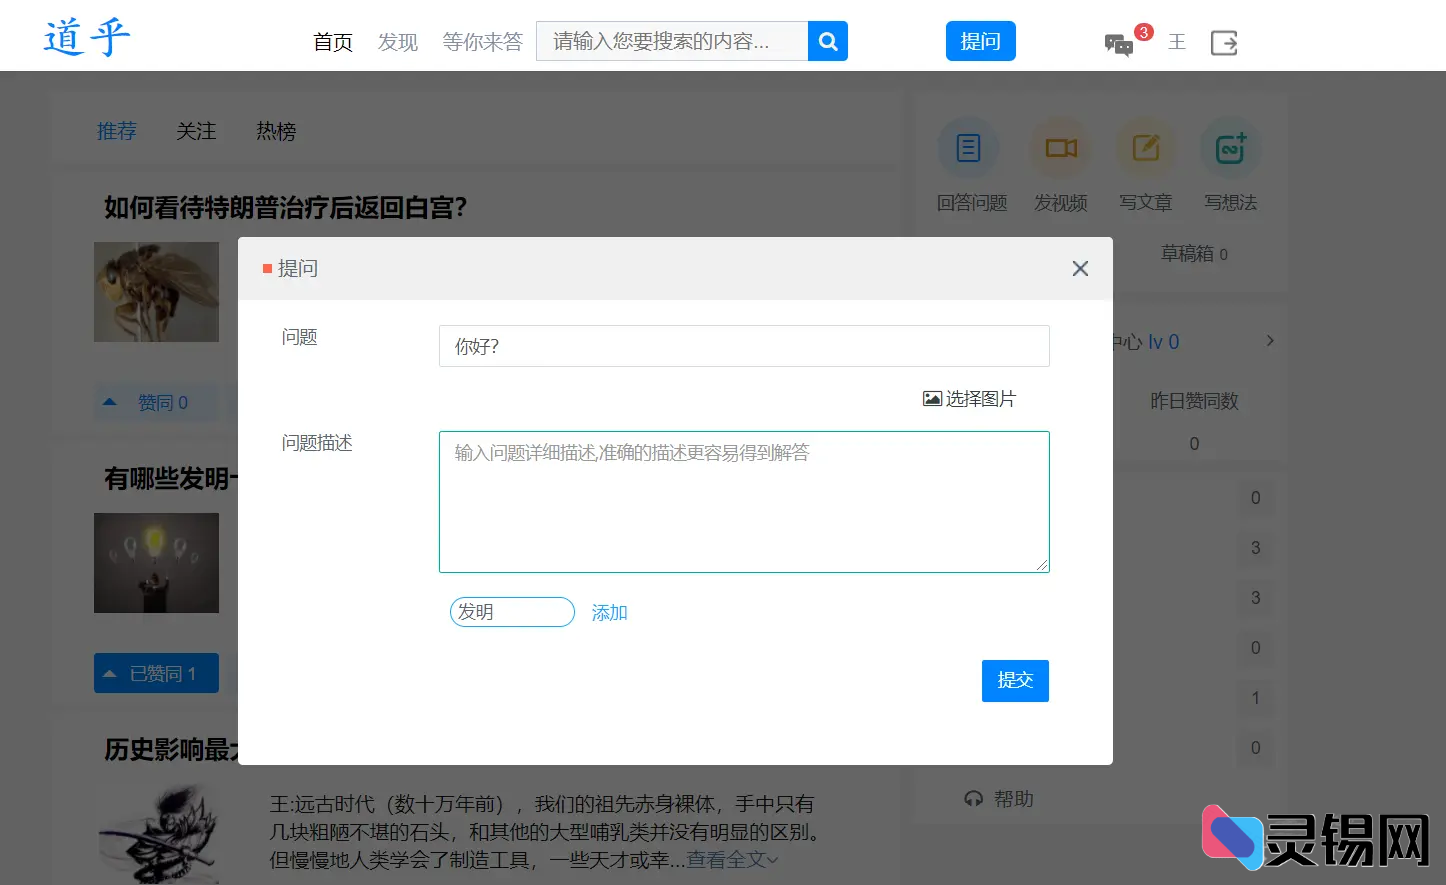Viewport: 1446px width, 885px height.
Task: Open the light bulb thumbnail image
Action: [156, 563]
